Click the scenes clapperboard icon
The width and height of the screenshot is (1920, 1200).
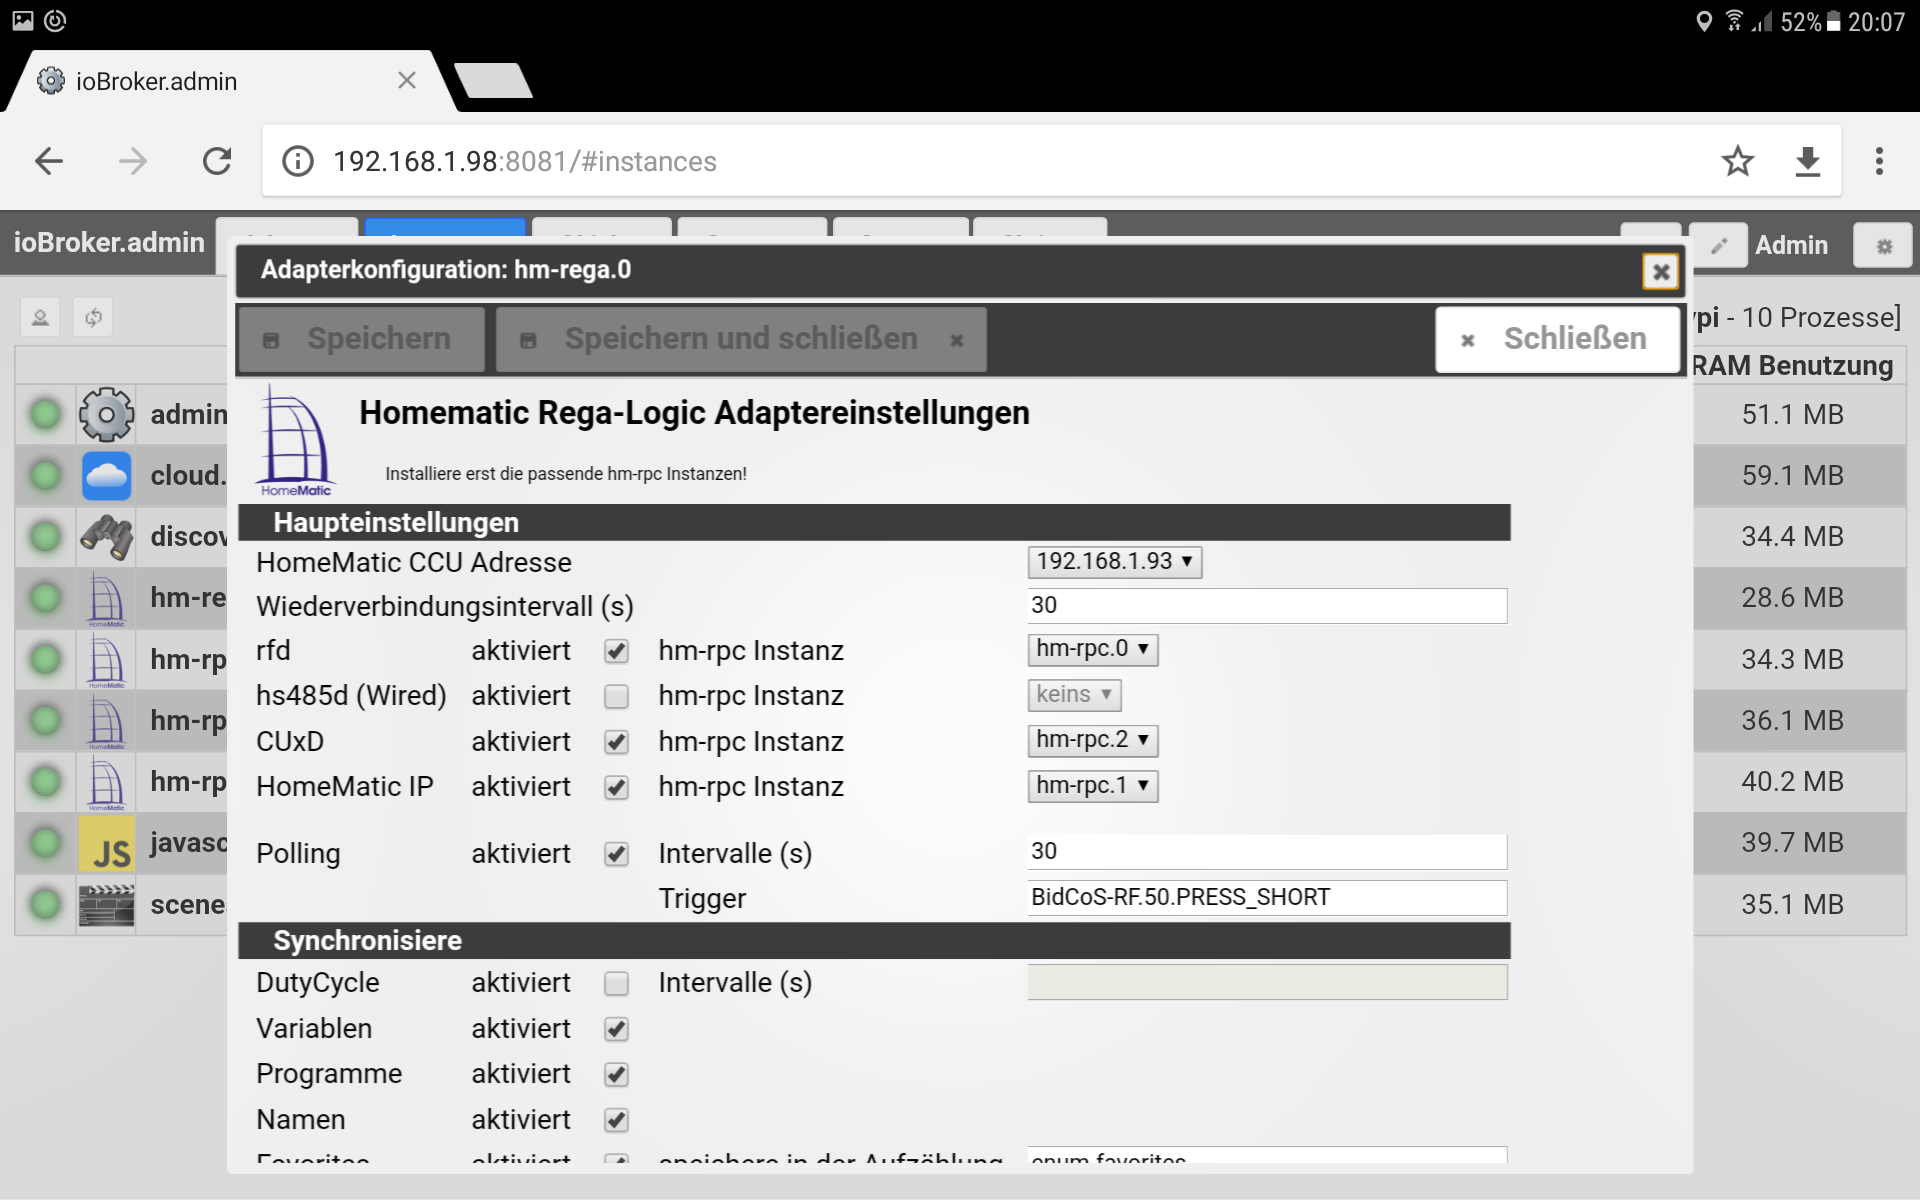tap(106, 905)
